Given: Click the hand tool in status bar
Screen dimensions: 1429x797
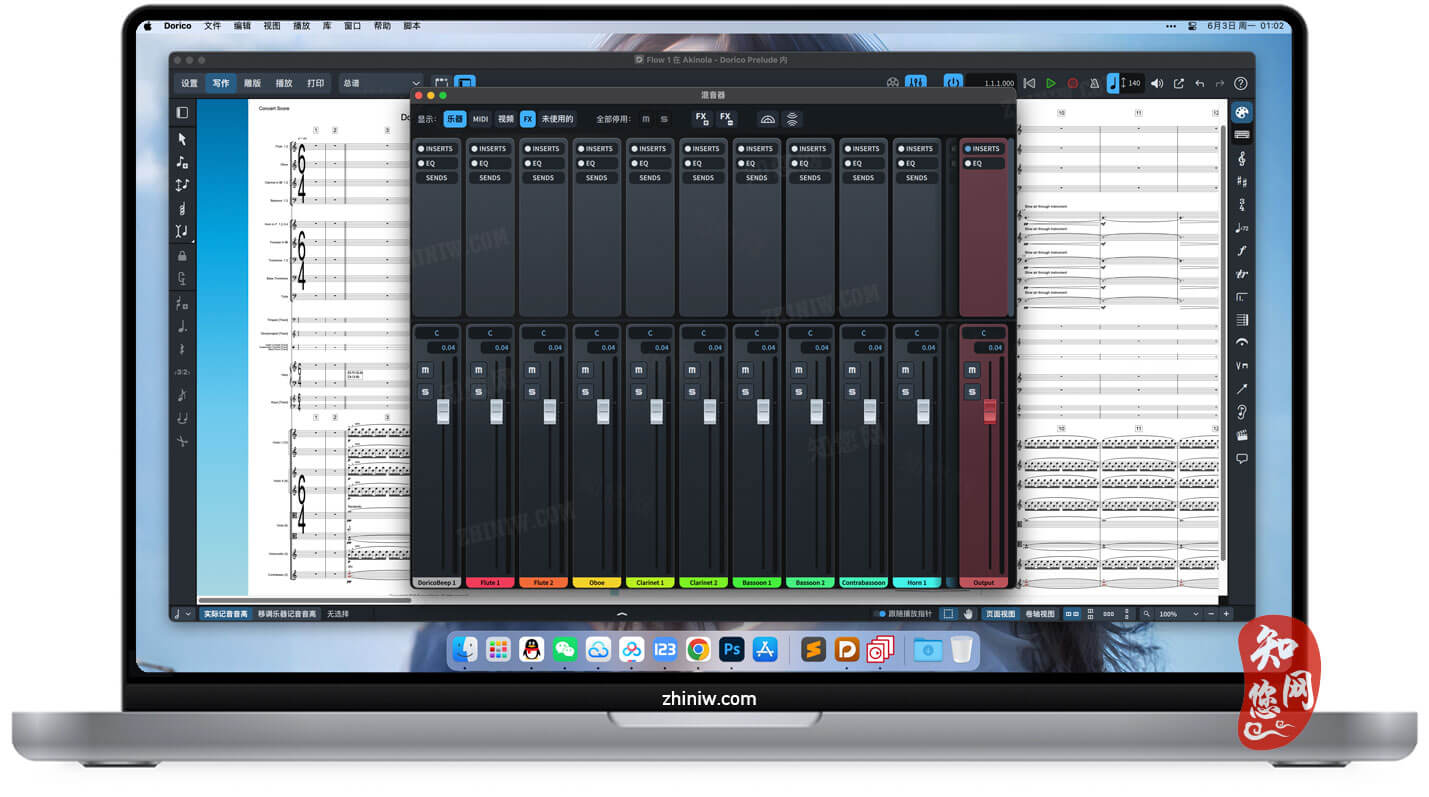Looking at the screenshot, I should 968,614.
